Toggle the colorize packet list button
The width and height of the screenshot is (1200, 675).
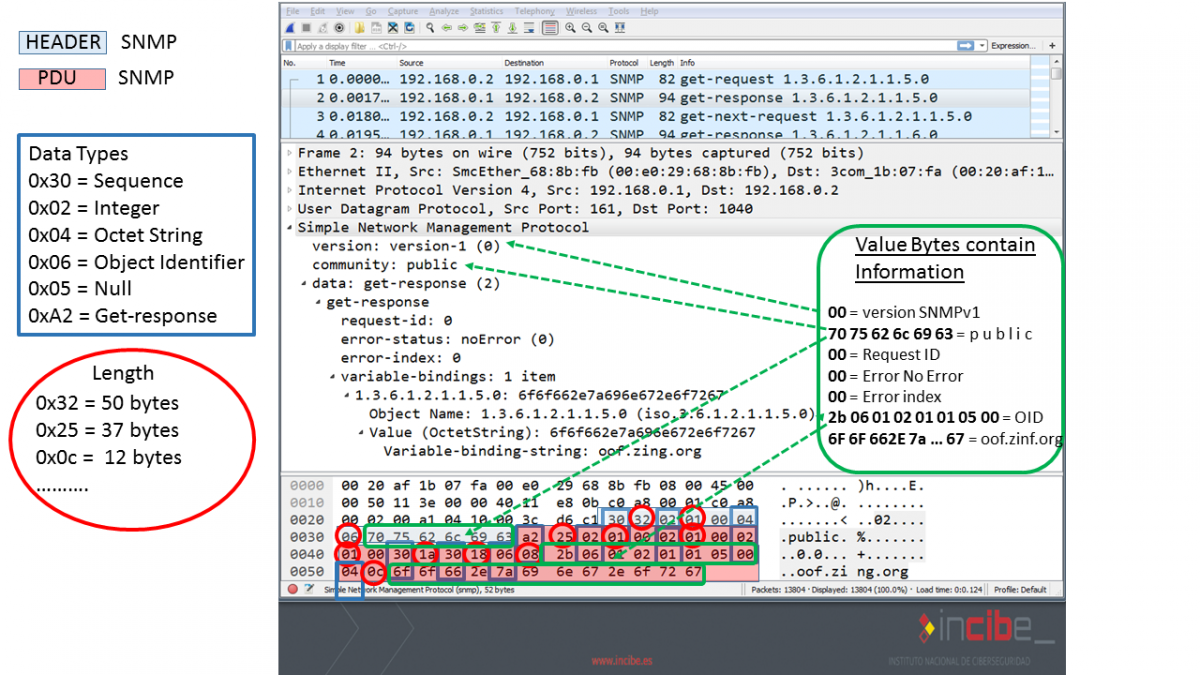click(x=550, y=28)
